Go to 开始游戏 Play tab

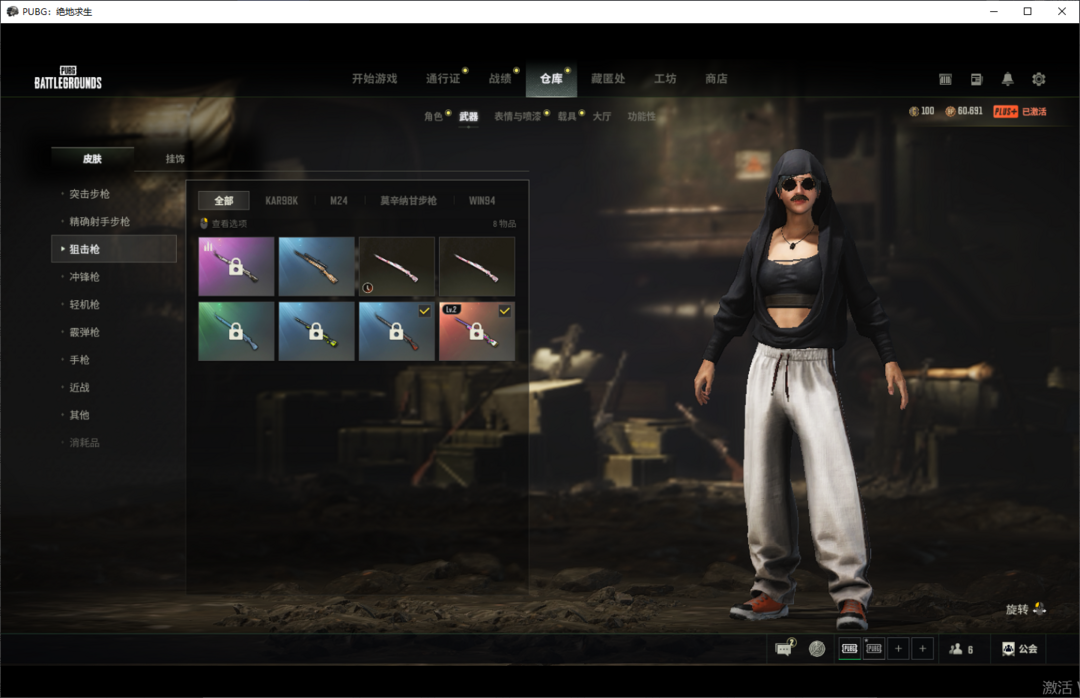click(x=375, y=79)
